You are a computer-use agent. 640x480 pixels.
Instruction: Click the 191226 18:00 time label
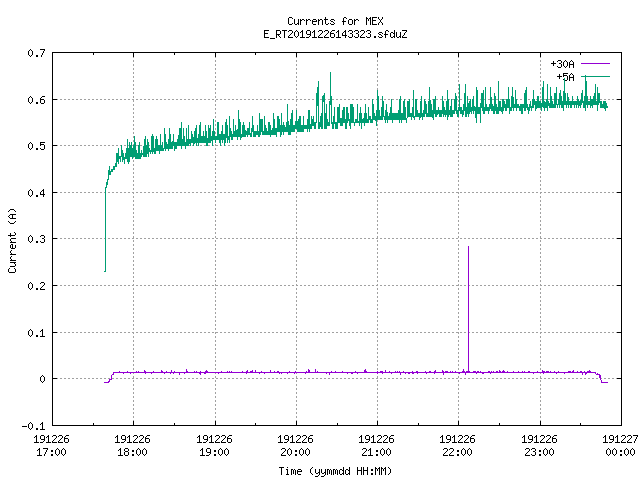tap(133, 446)
